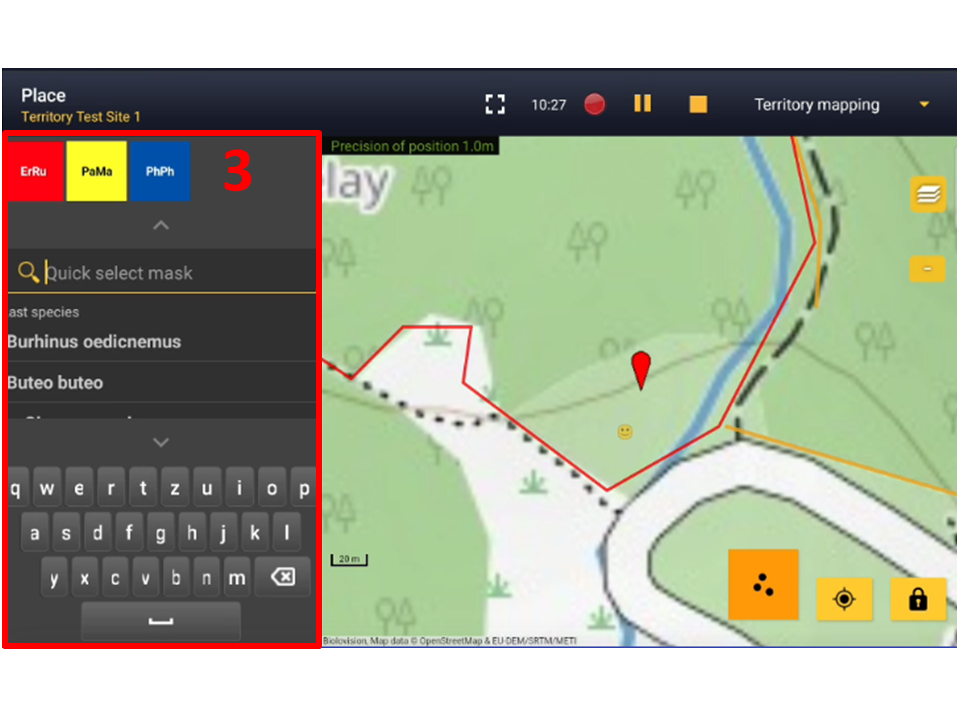Tap the orange three-dots button

tap(763, 584)
